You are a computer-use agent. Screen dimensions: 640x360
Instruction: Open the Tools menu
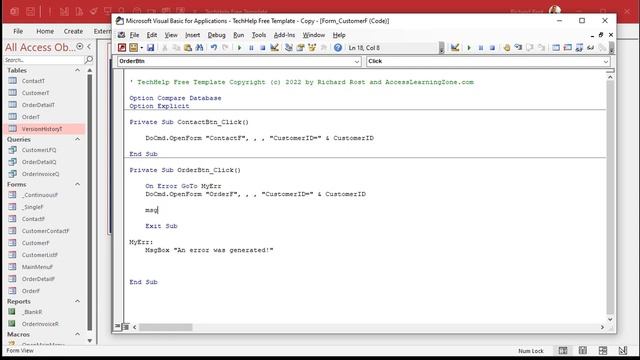259,35
